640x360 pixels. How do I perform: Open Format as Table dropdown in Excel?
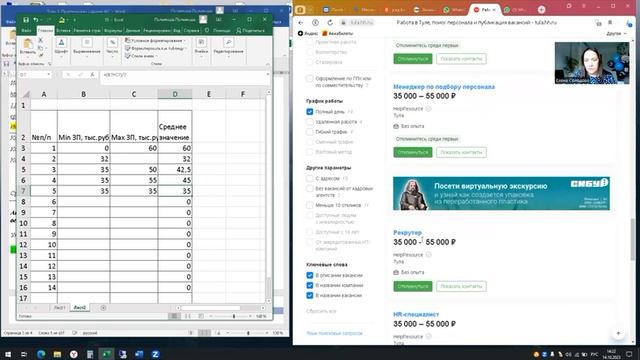[x=156, y=48]
